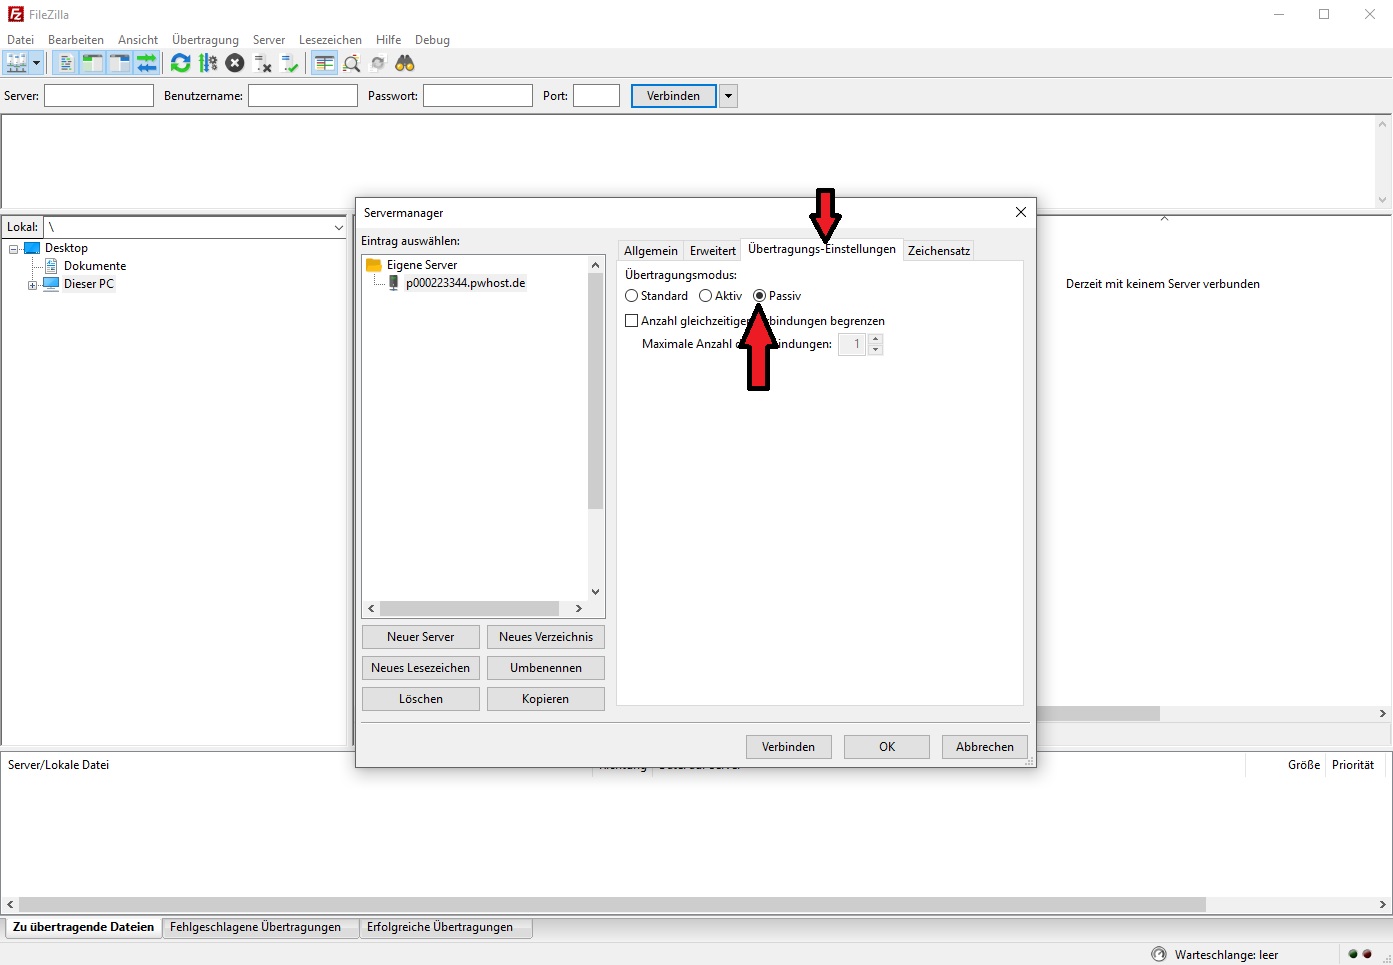Viewport: 1393px width, 965px height.
Task: Open the Lesezeichen menu
Action: (330, 40)
